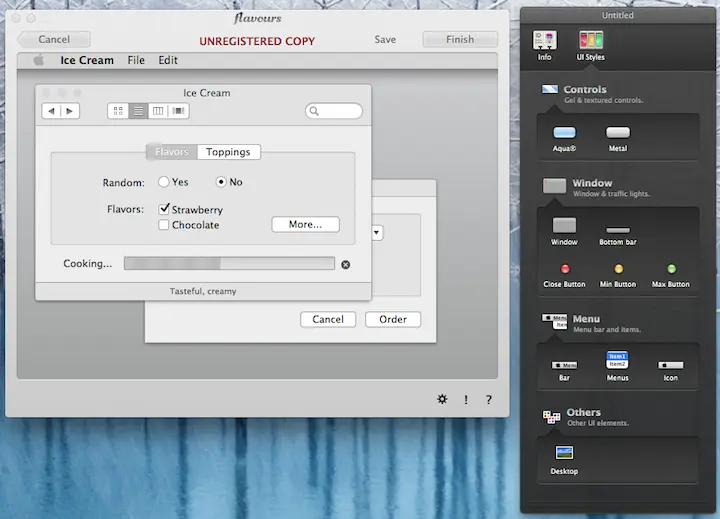Uncheck the Strawberry checkbox
Image resolution: width=720 pixels, height=519 pixels.
click(x=164, y=209)
